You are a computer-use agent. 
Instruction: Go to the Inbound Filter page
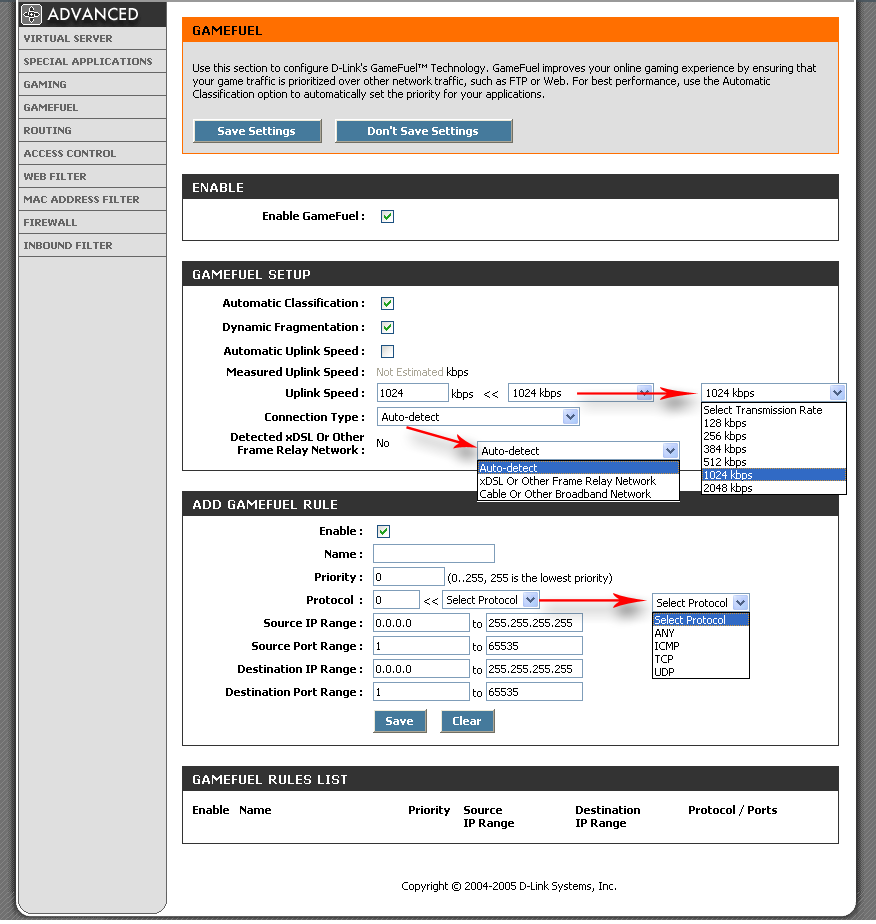point(92,245)
